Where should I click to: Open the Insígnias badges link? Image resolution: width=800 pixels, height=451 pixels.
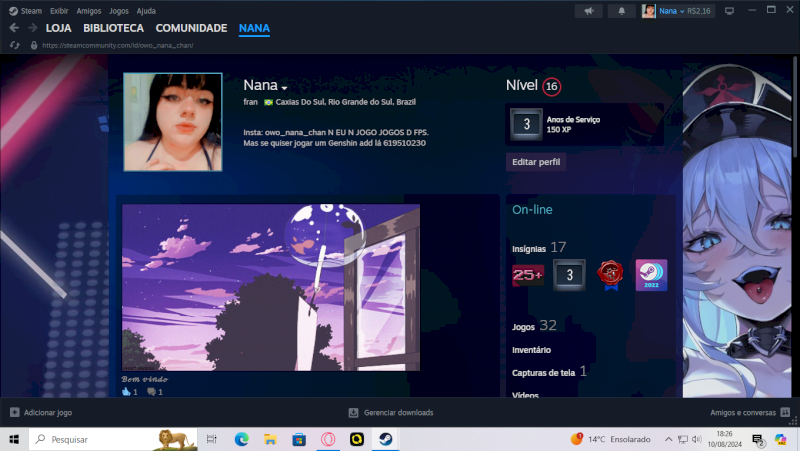[529, 247]
